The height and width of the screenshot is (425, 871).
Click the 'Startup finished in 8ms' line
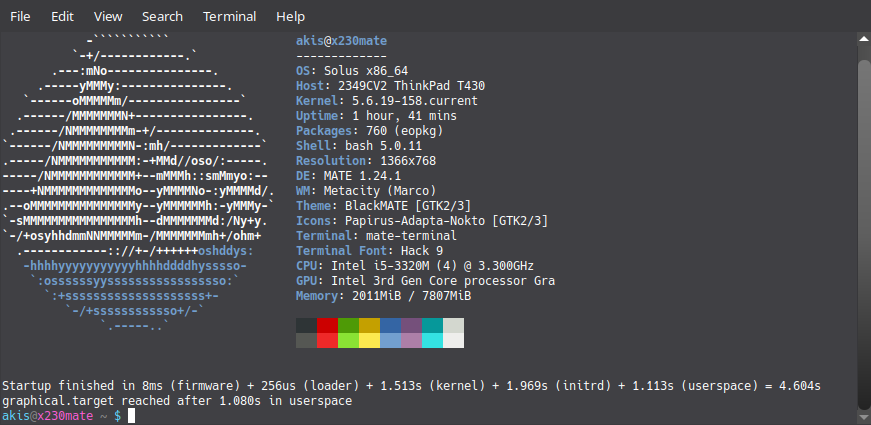click(412, 386)
